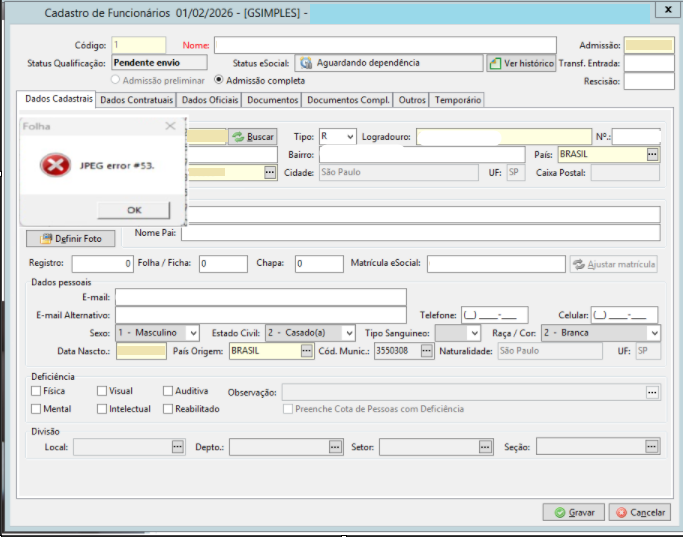Close the Folha error dialog with X
This screenshot has height=537, width=683.
coord(170,126)
